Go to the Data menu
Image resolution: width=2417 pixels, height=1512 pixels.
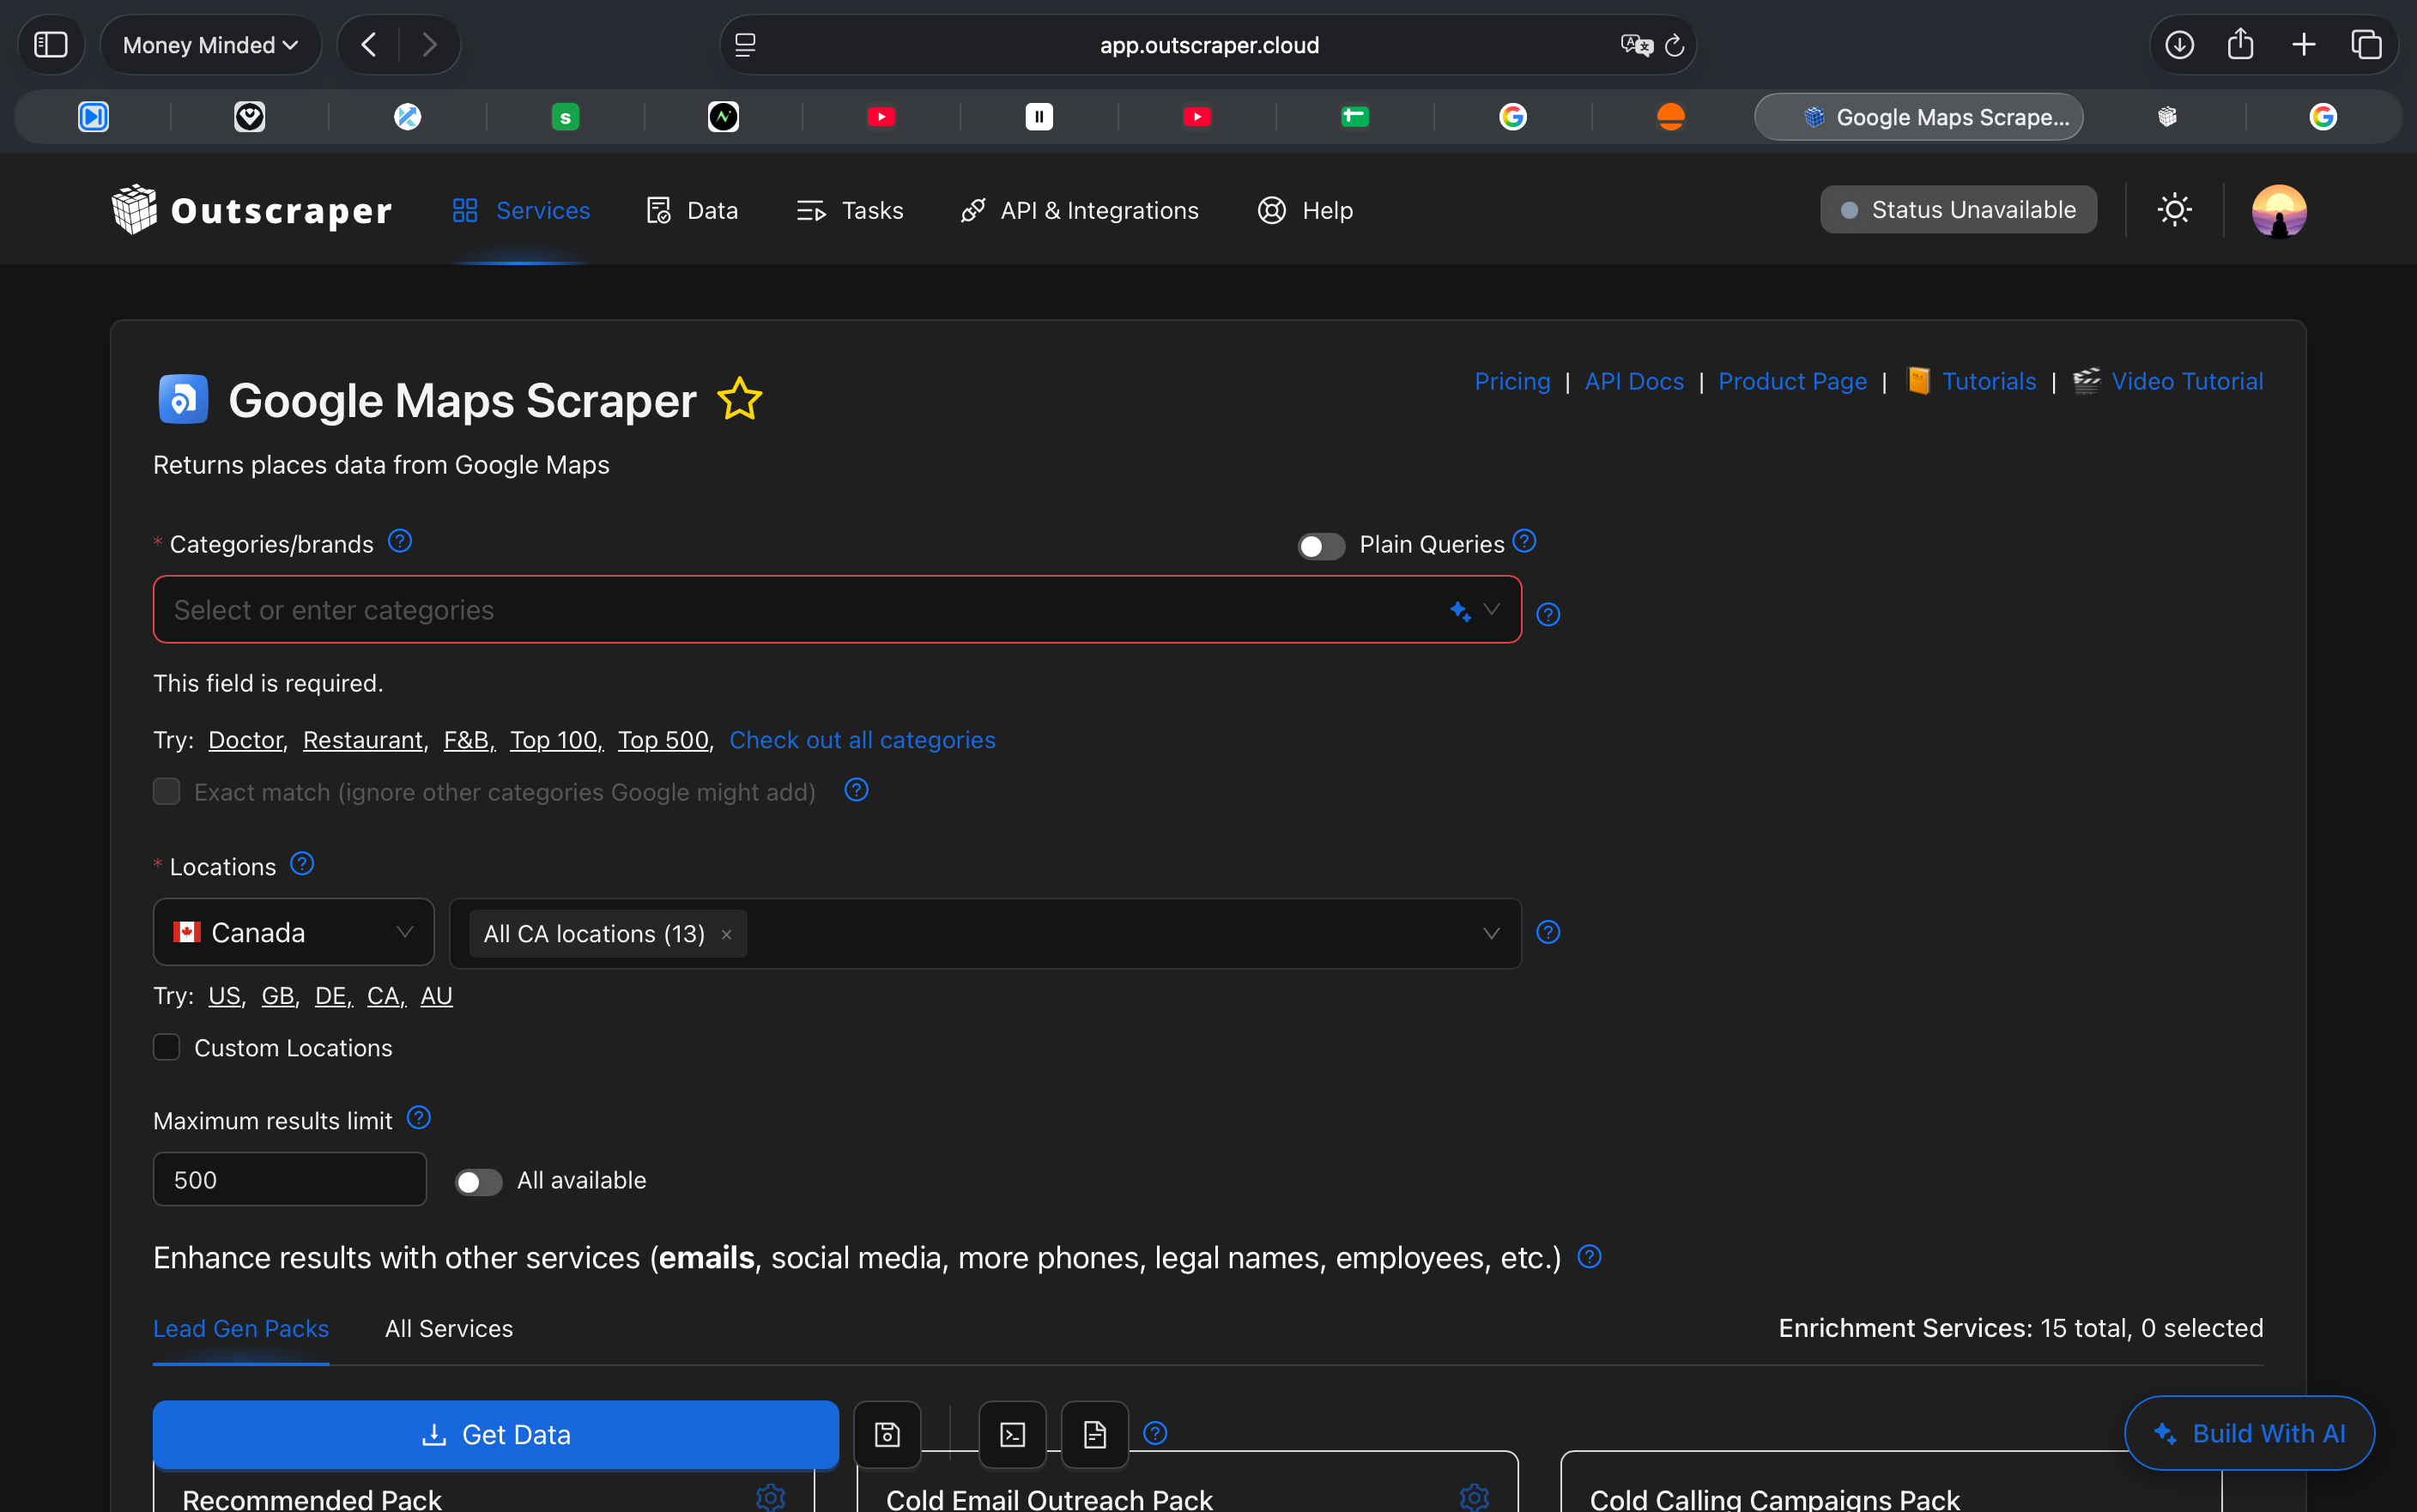692,210
